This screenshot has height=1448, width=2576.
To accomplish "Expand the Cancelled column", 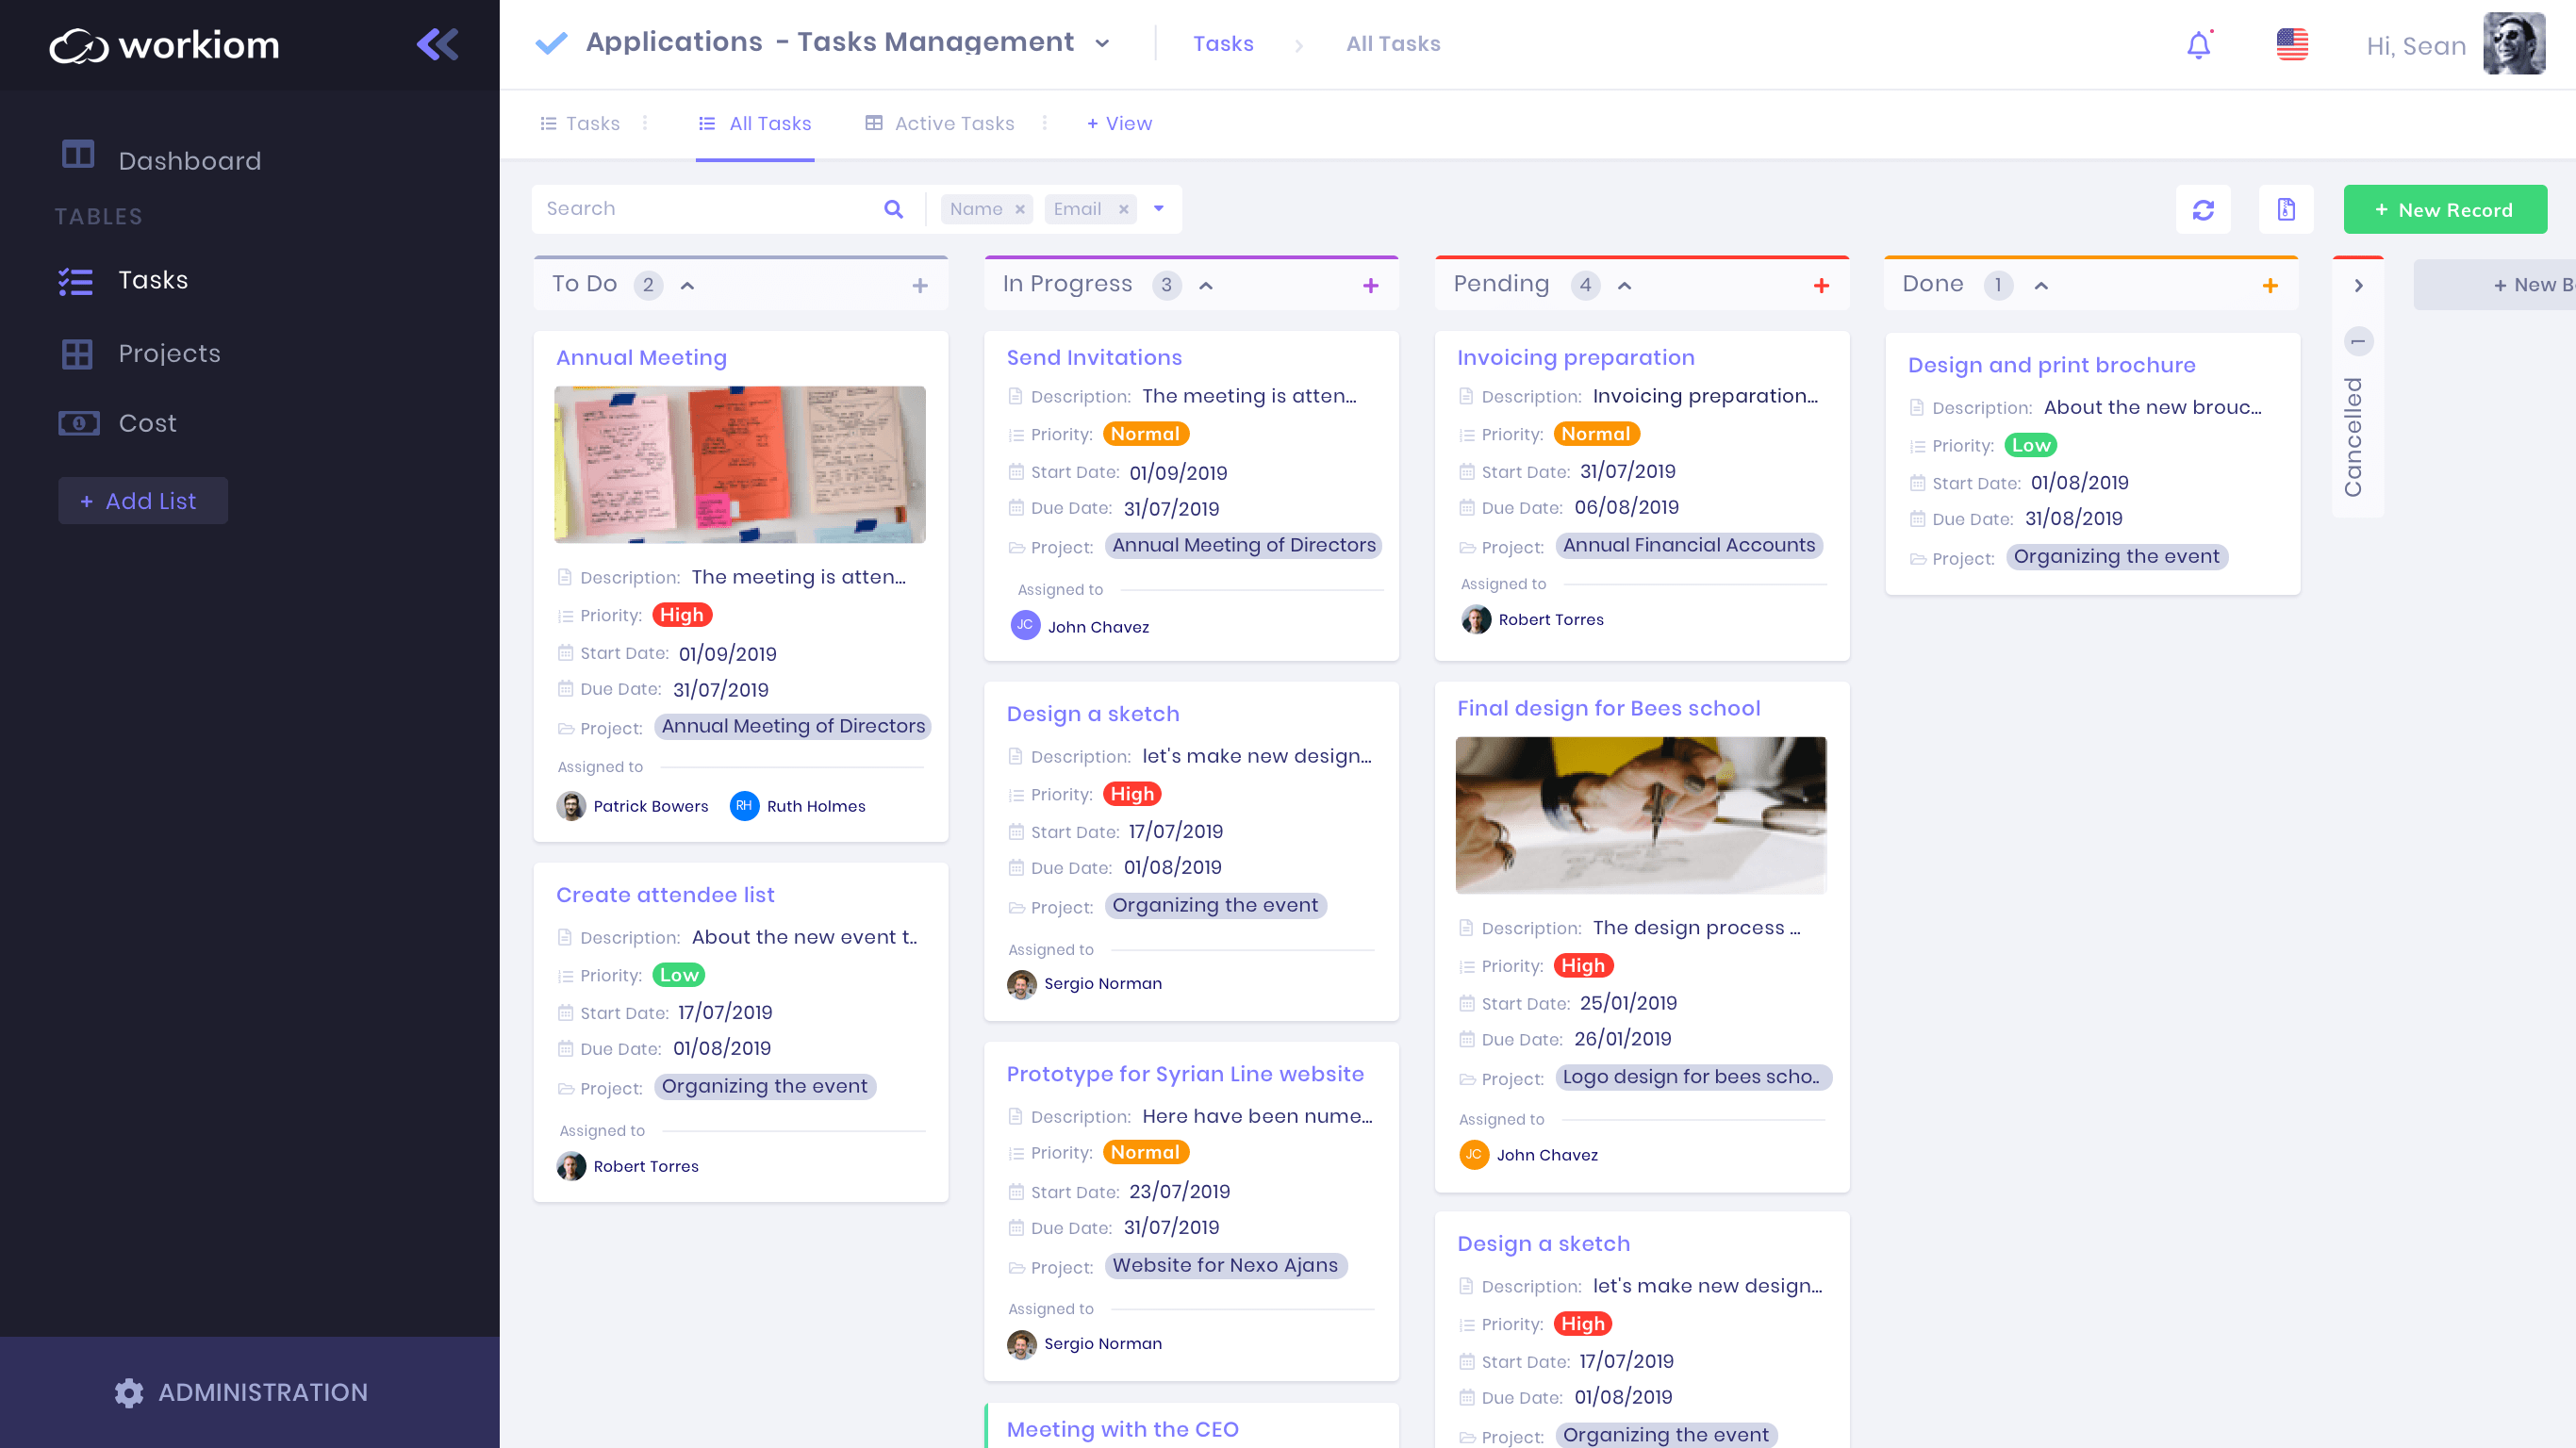I will pos(2358,286).
